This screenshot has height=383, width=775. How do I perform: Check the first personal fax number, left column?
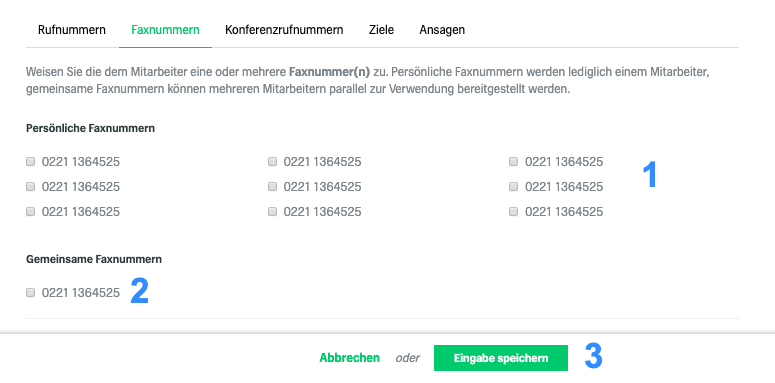(x=31, y=162)
